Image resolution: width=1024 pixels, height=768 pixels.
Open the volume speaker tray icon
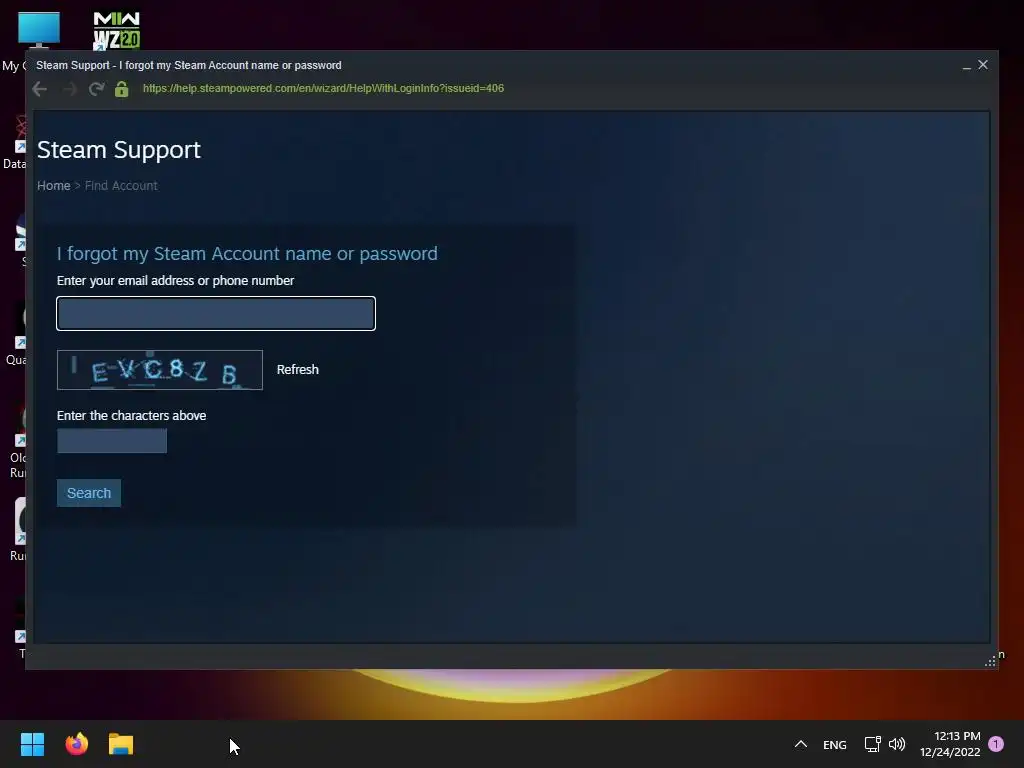click(897, 744)
